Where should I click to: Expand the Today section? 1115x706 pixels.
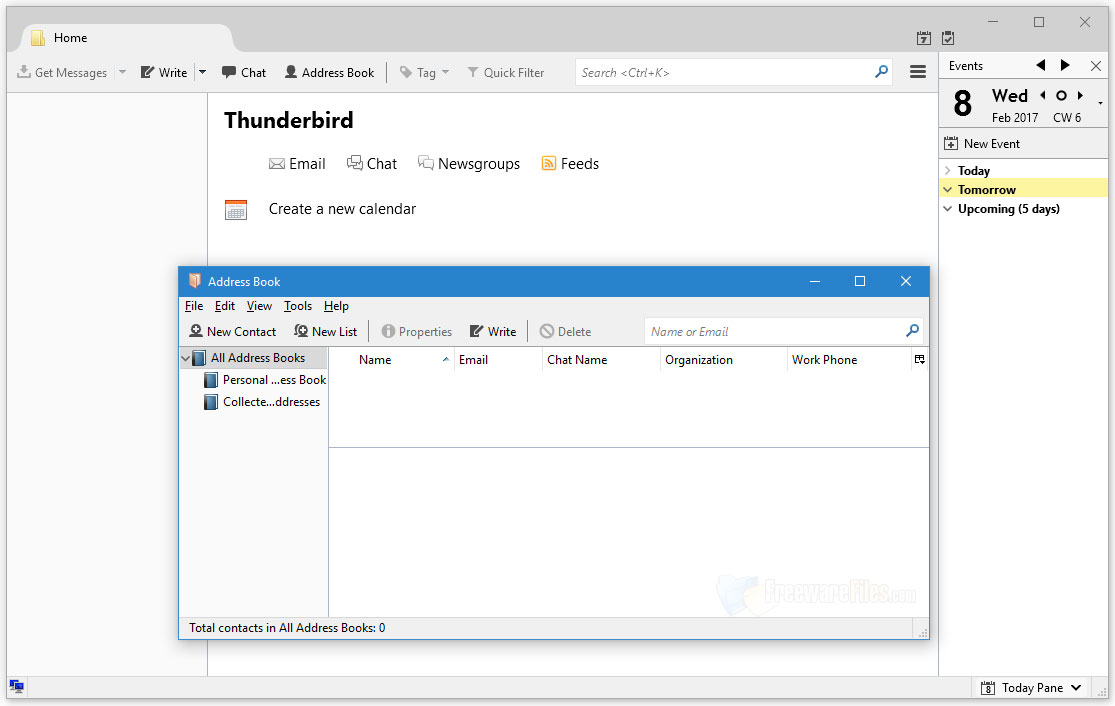click(x=948, y=171)
